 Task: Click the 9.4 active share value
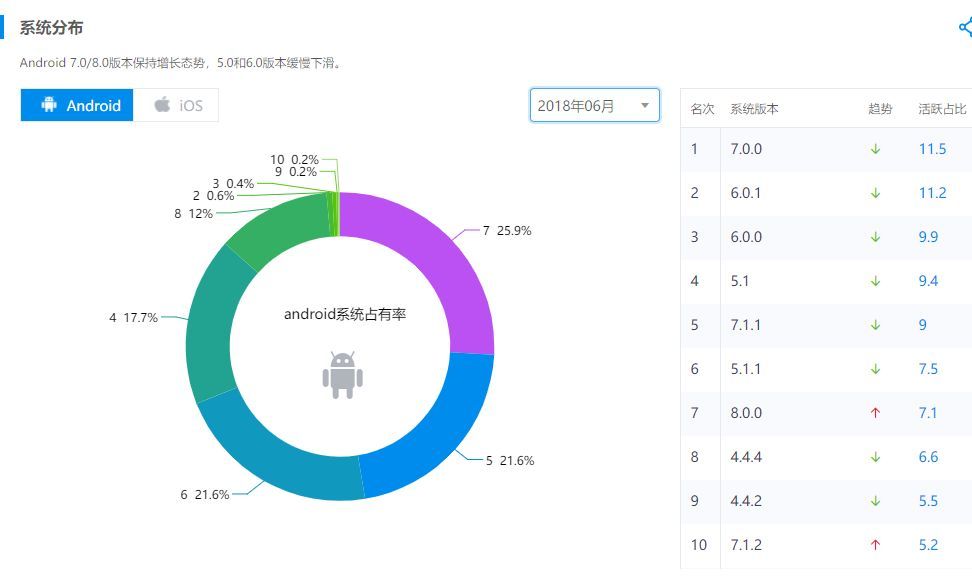point(928,281)
